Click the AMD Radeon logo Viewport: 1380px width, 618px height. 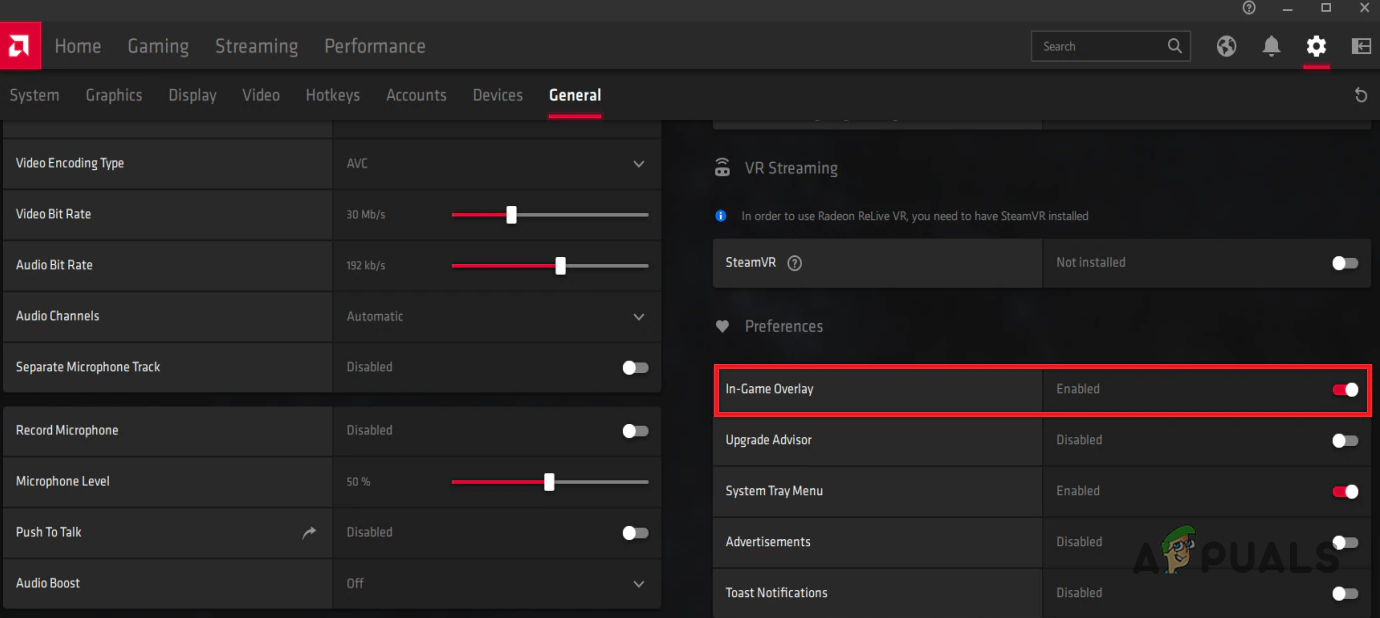tap(20, 45)
